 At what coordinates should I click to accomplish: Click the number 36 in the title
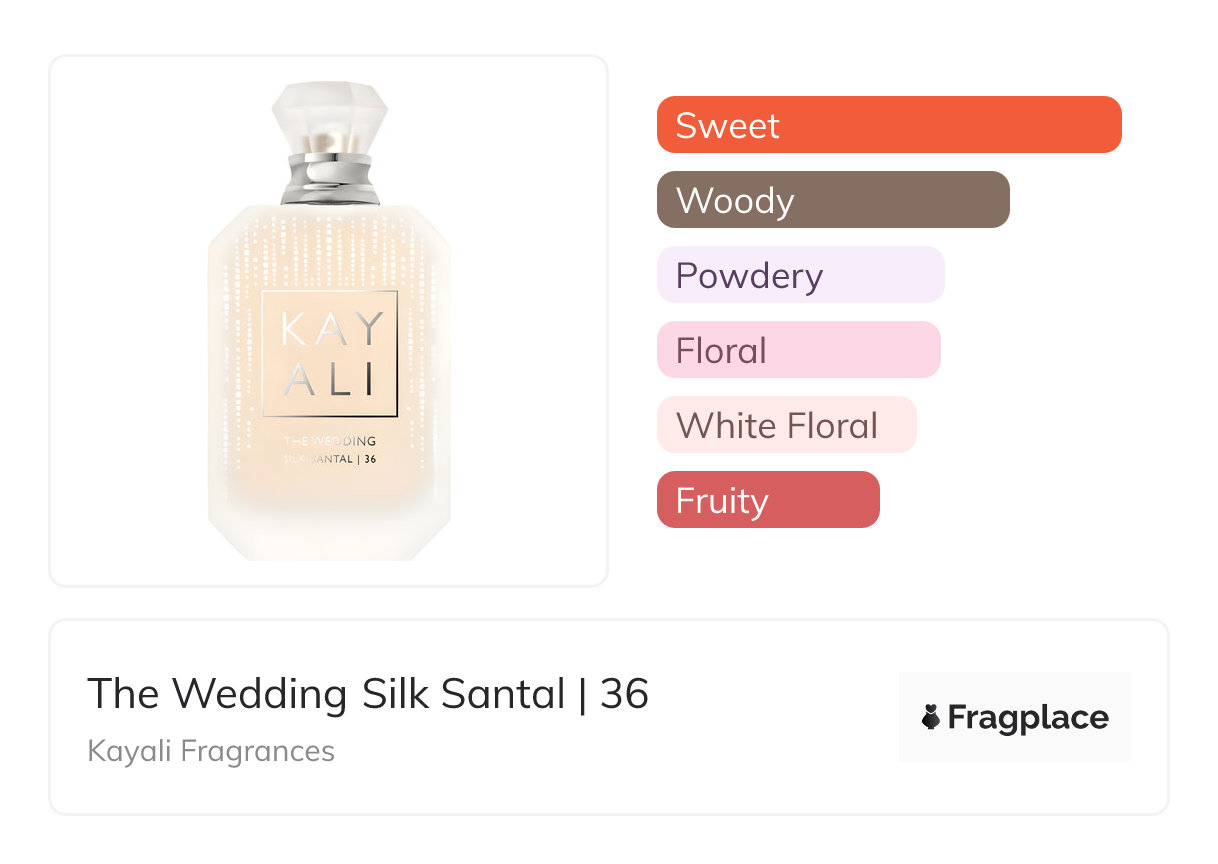click(x=625, y=693)
